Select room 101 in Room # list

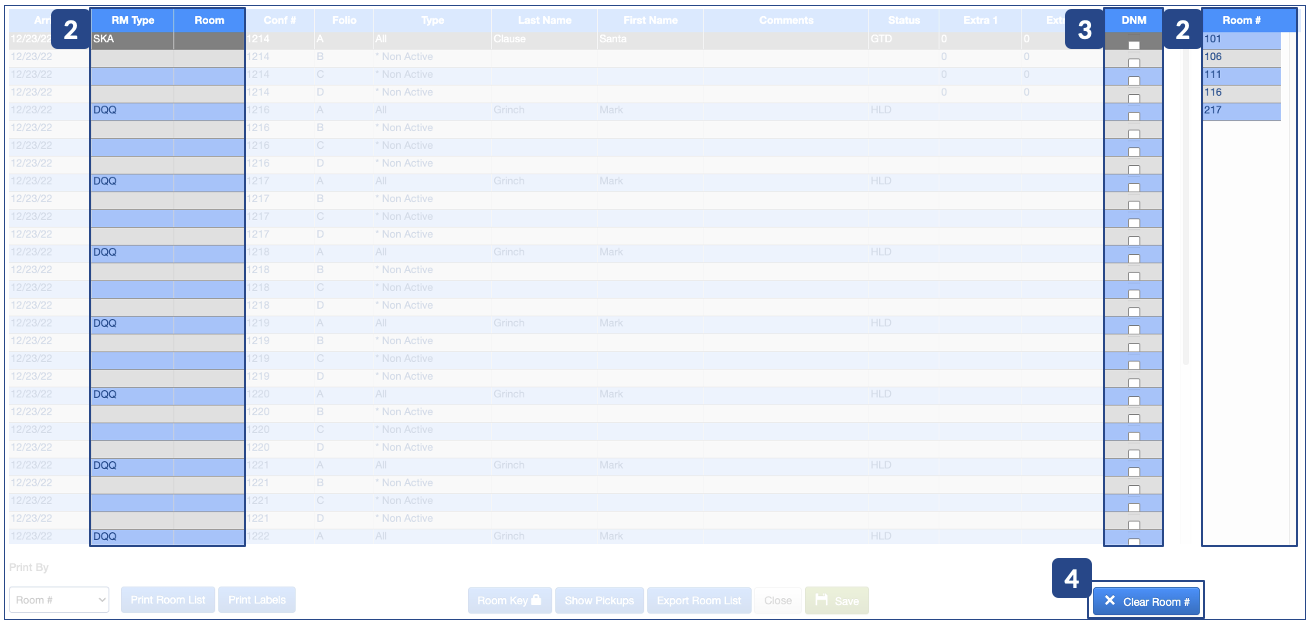[1241, 39]
